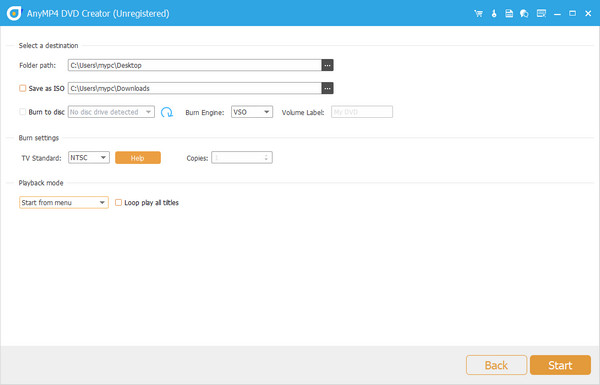Click the Volume Label input field

(362, 112)
